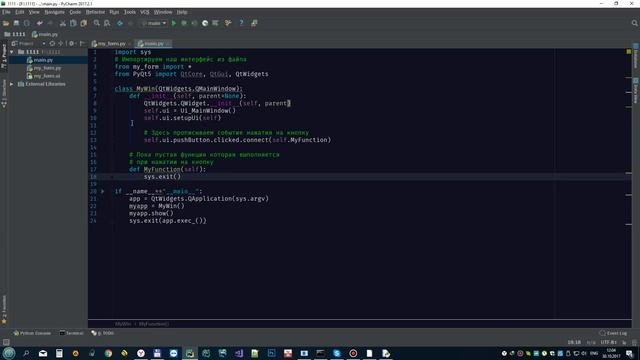640x360 pixels.
Task: Open the 'main' run configuration dropdown
Action: click(154, 23)
